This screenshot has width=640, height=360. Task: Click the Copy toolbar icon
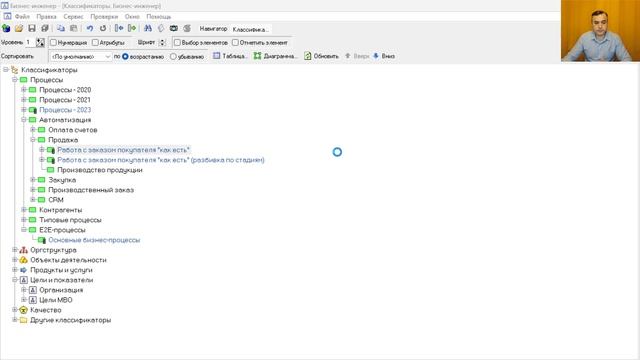point(61,29)
